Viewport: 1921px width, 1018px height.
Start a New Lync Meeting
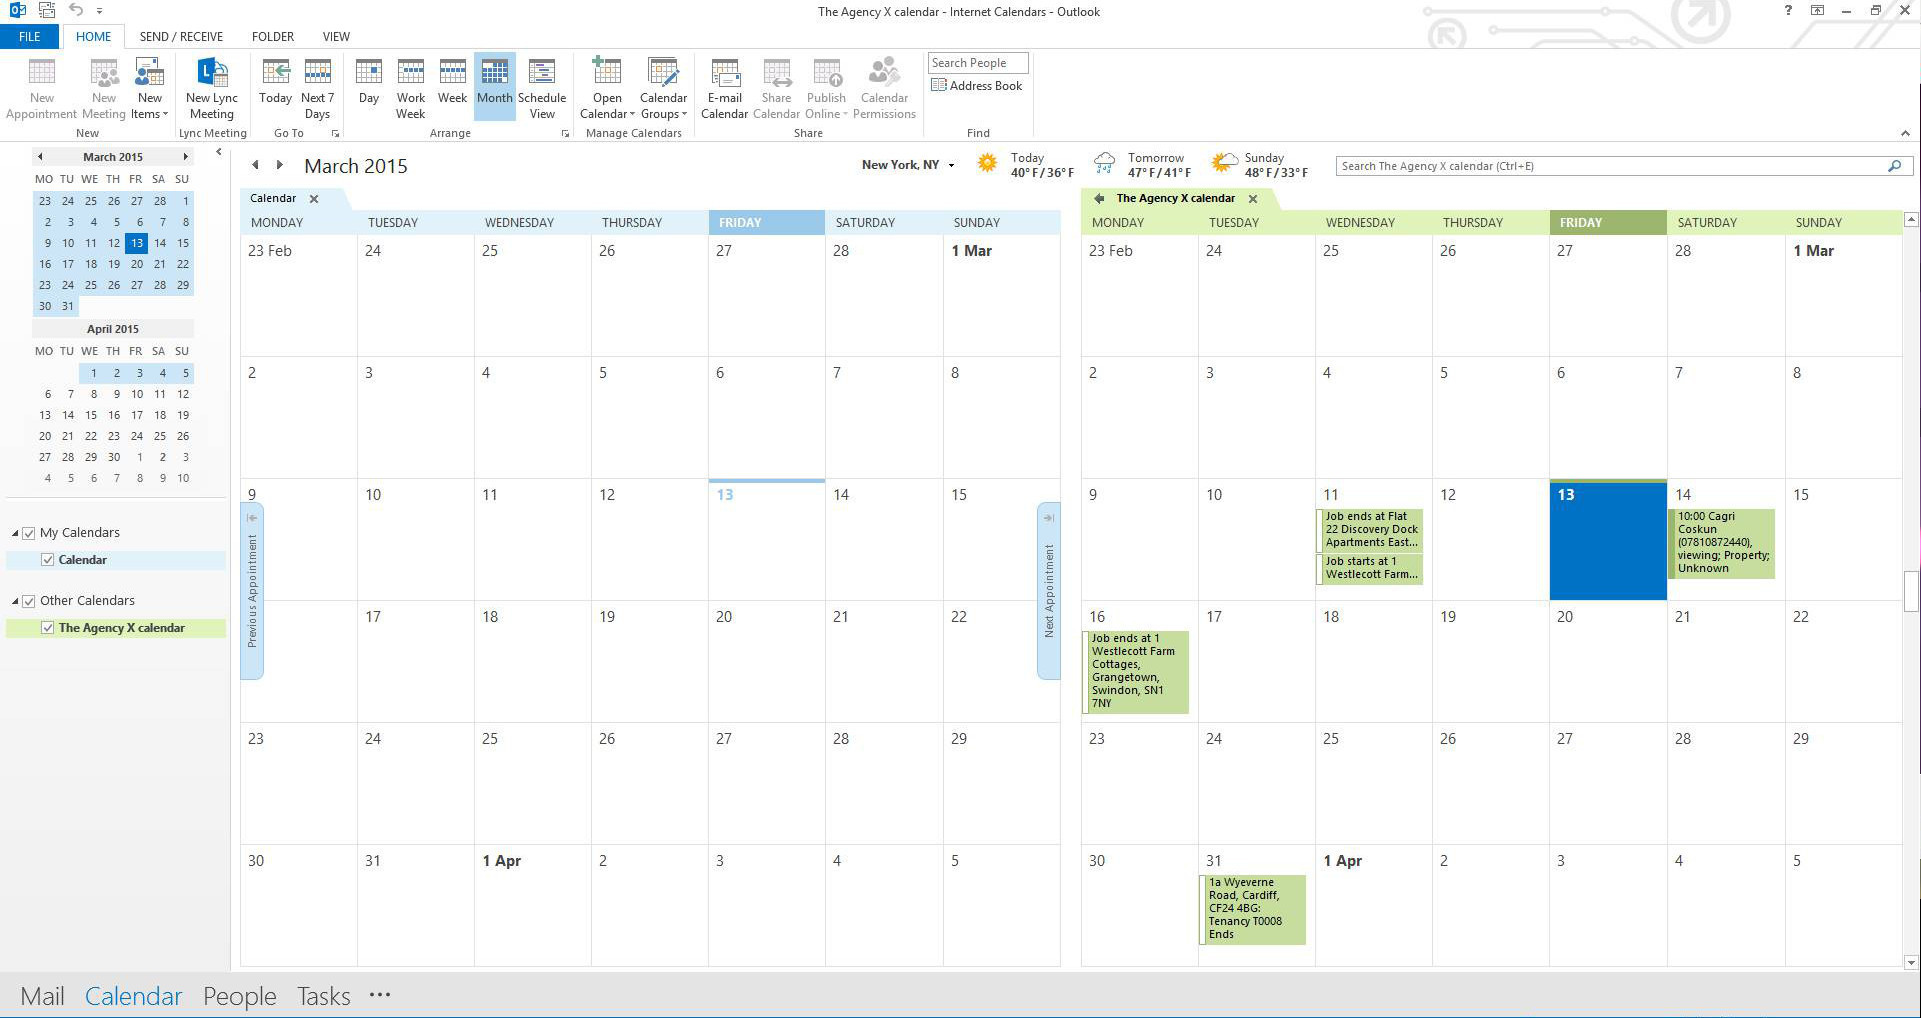point(212,88)
